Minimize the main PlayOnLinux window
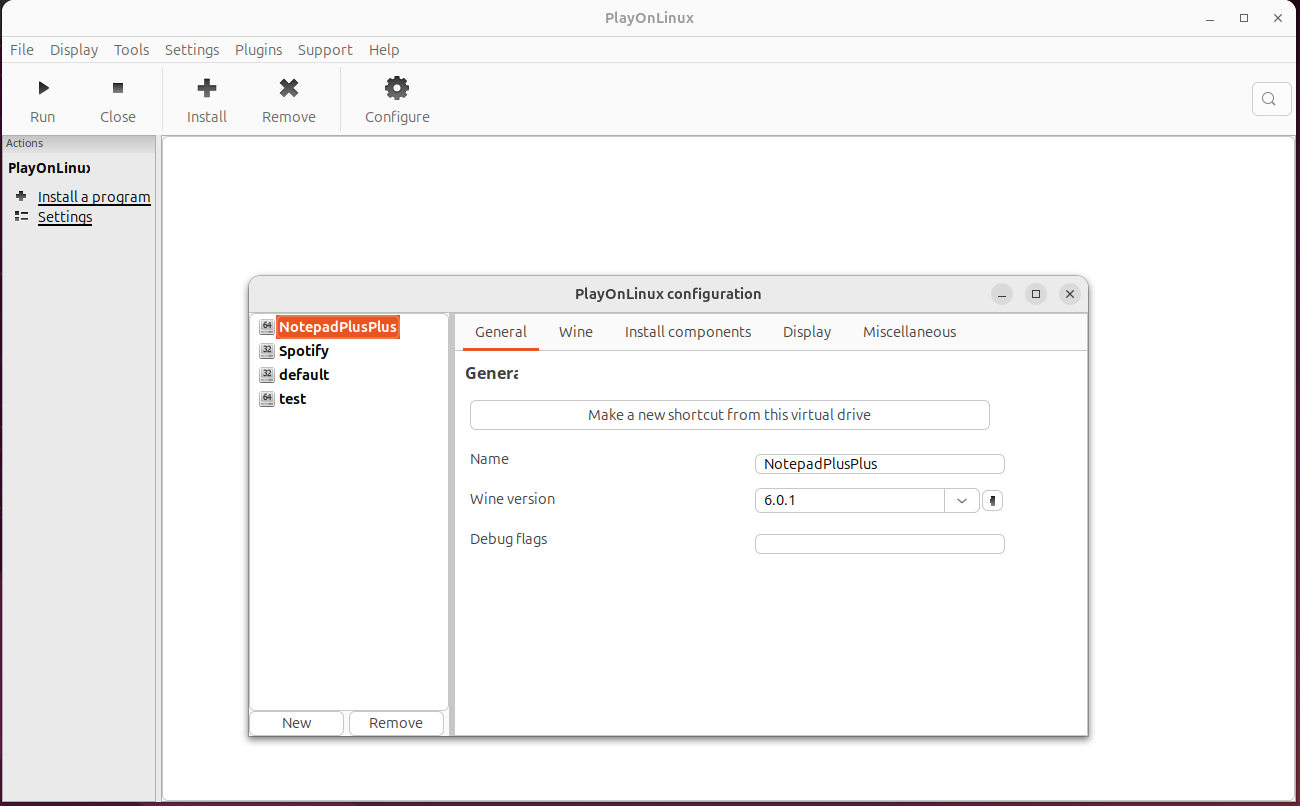This screenshot has width=1300, height=806. pyautogui.click(x=1211, y=18)
